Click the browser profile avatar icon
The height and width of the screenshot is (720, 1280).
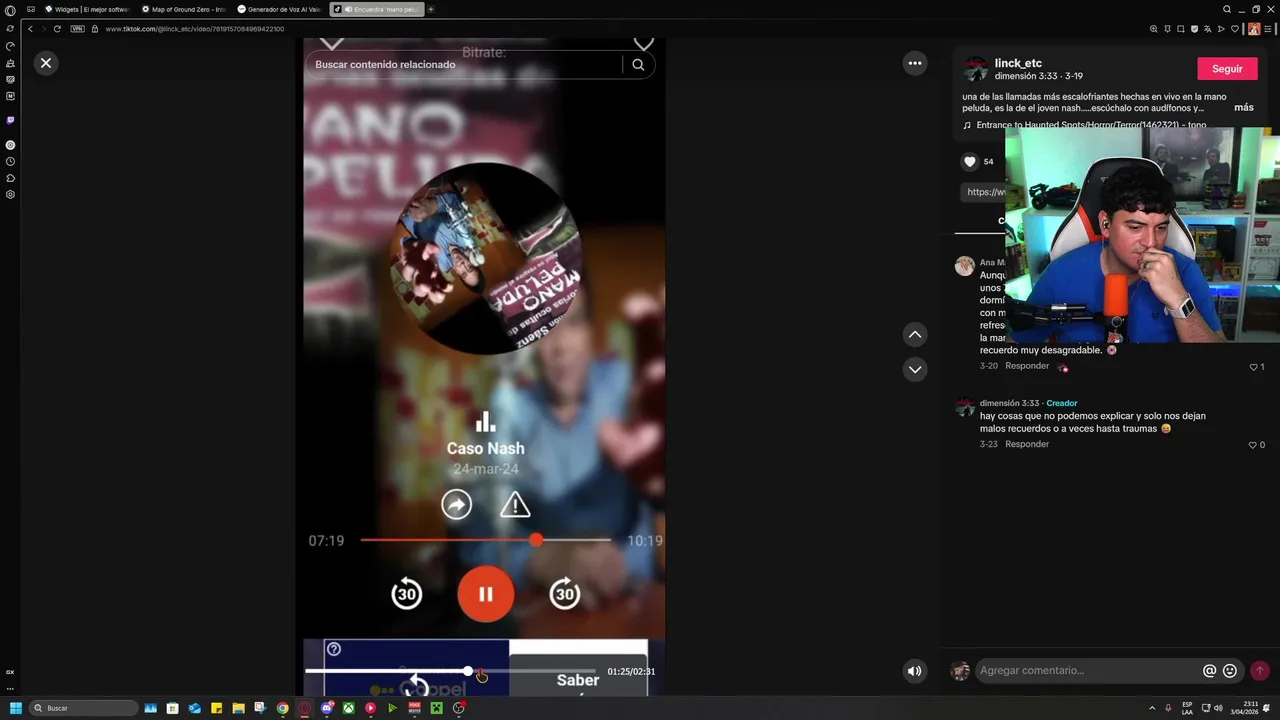tap(1254, 29)
